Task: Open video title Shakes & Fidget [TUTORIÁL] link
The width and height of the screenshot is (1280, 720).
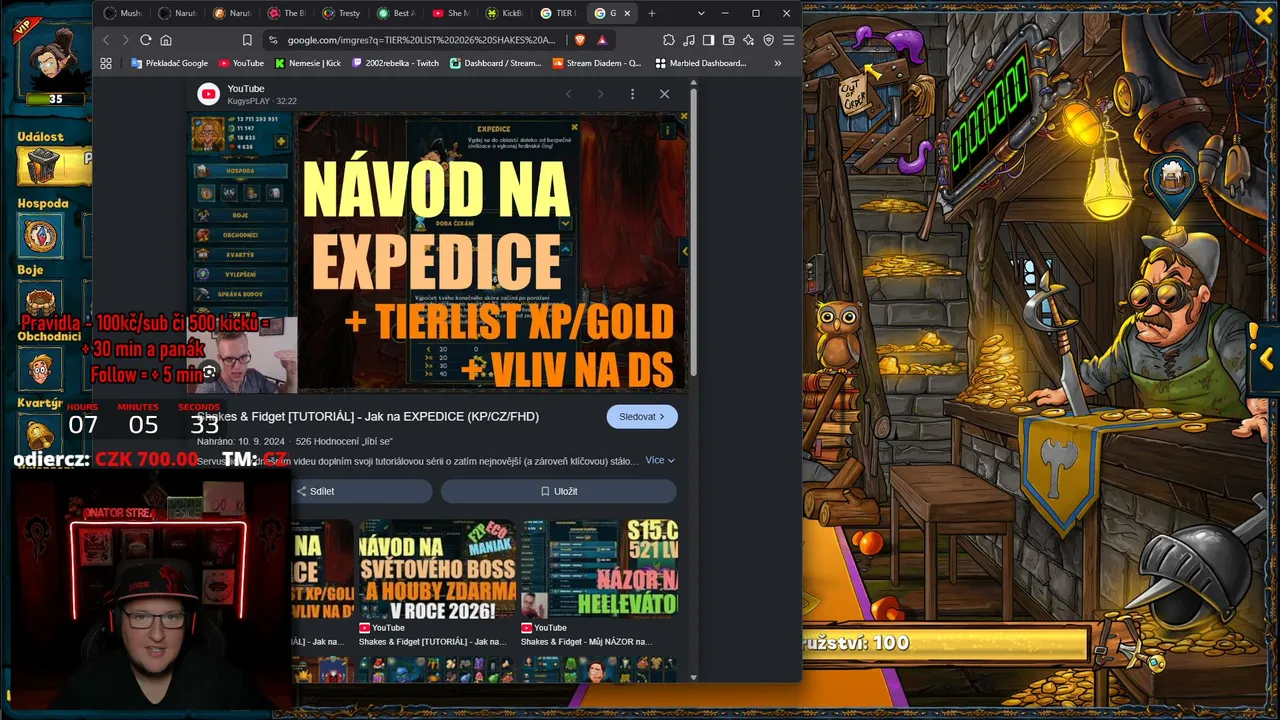Action: 368,416
